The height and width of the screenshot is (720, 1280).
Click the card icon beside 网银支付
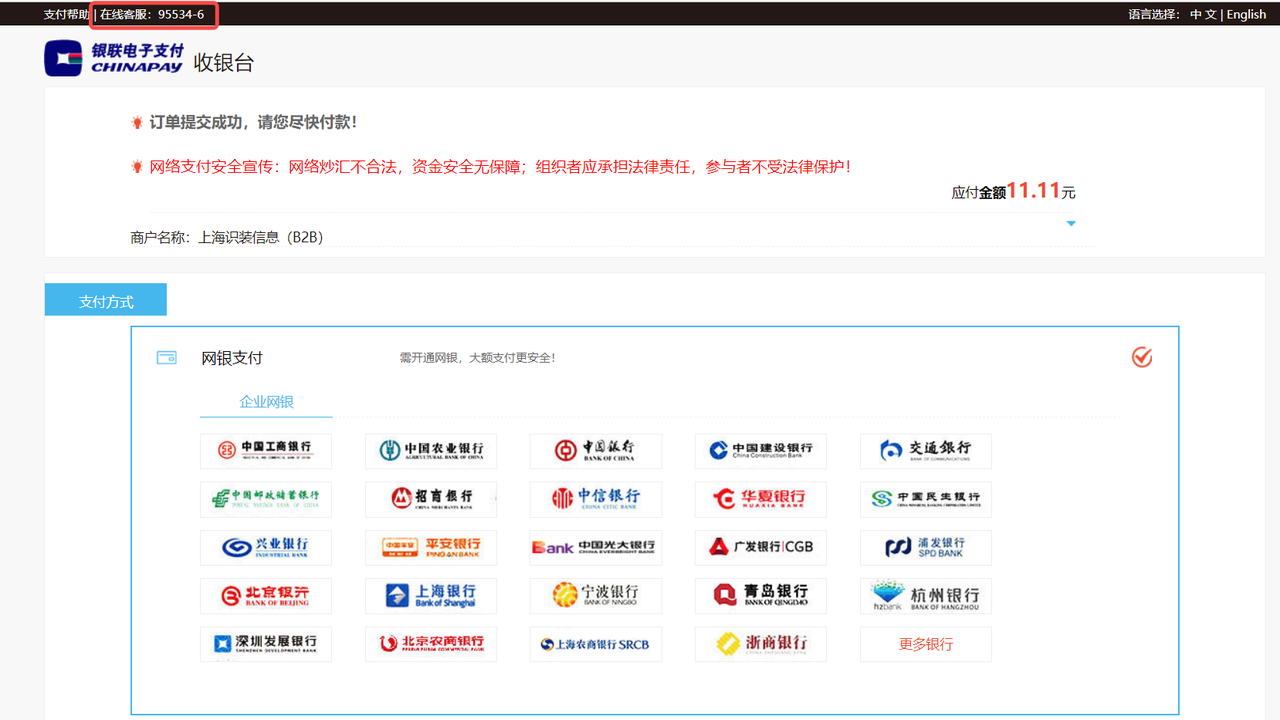pos(167,358)
